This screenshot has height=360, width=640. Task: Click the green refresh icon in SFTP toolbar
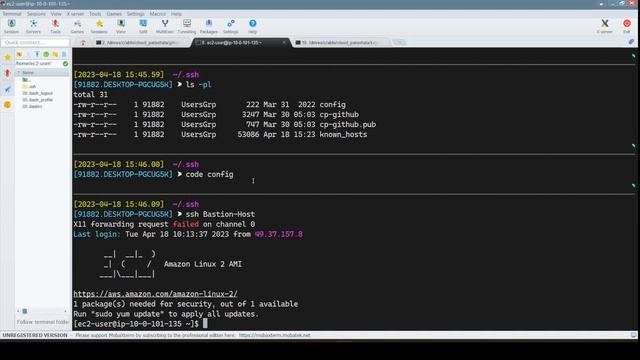pyautogui.click(x=46, y=54)
